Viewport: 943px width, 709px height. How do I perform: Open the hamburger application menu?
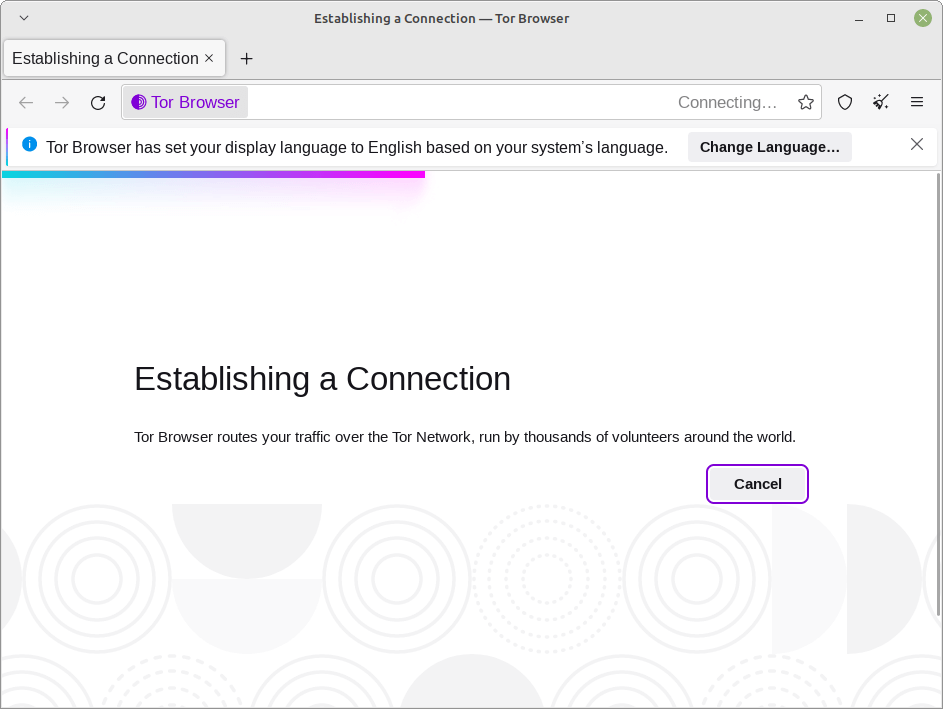(x=917, y=102)
